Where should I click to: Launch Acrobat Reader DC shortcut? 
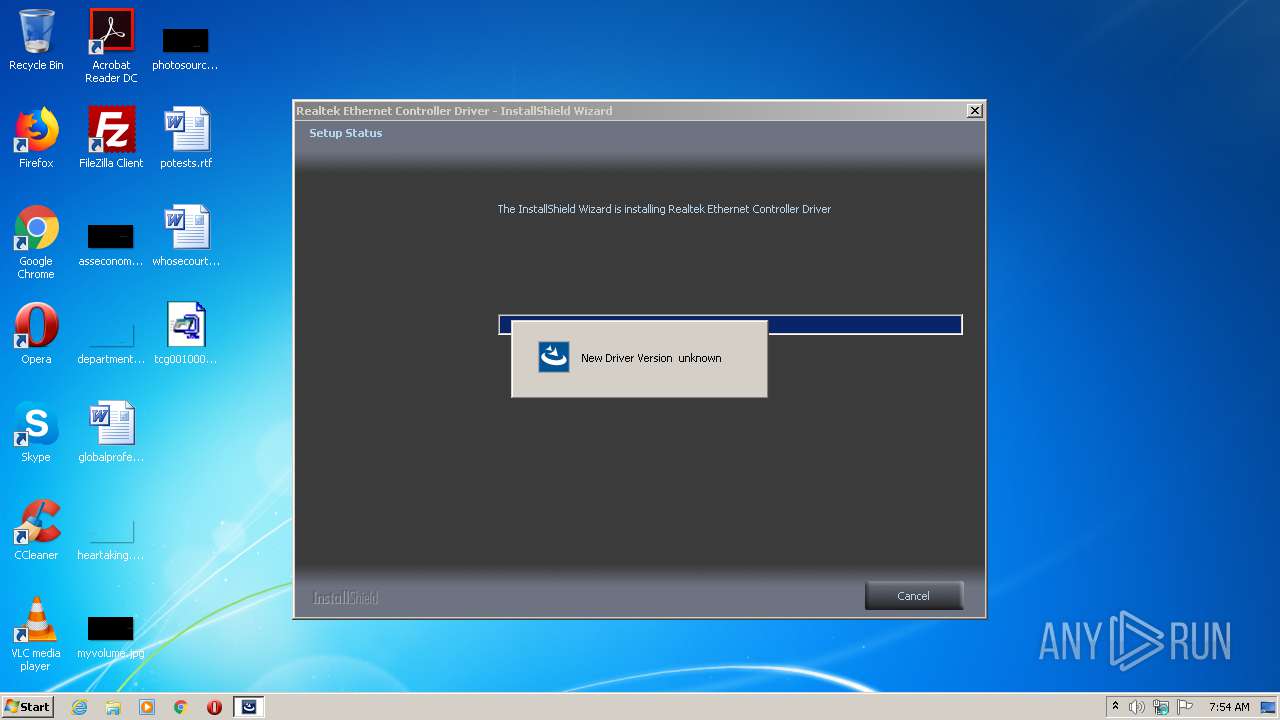pos(111,46)
